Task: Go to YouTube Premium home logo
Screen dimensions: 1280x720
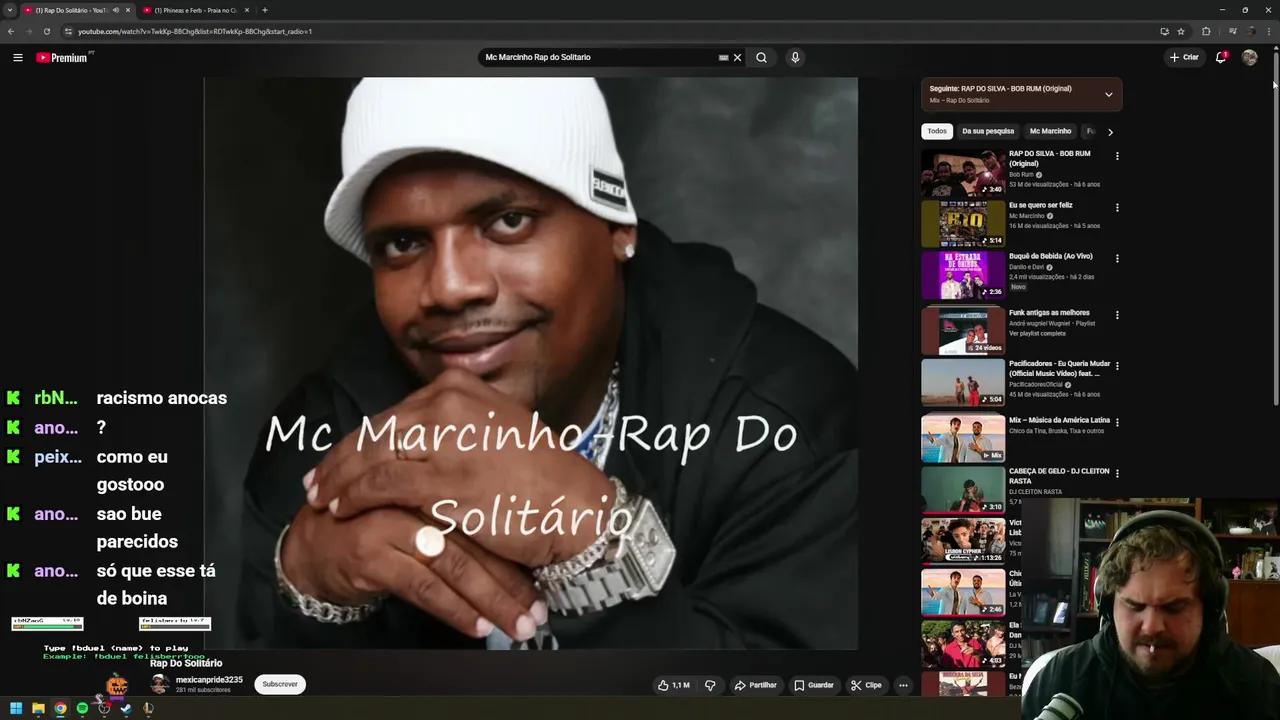Action: tap(63, 58)
